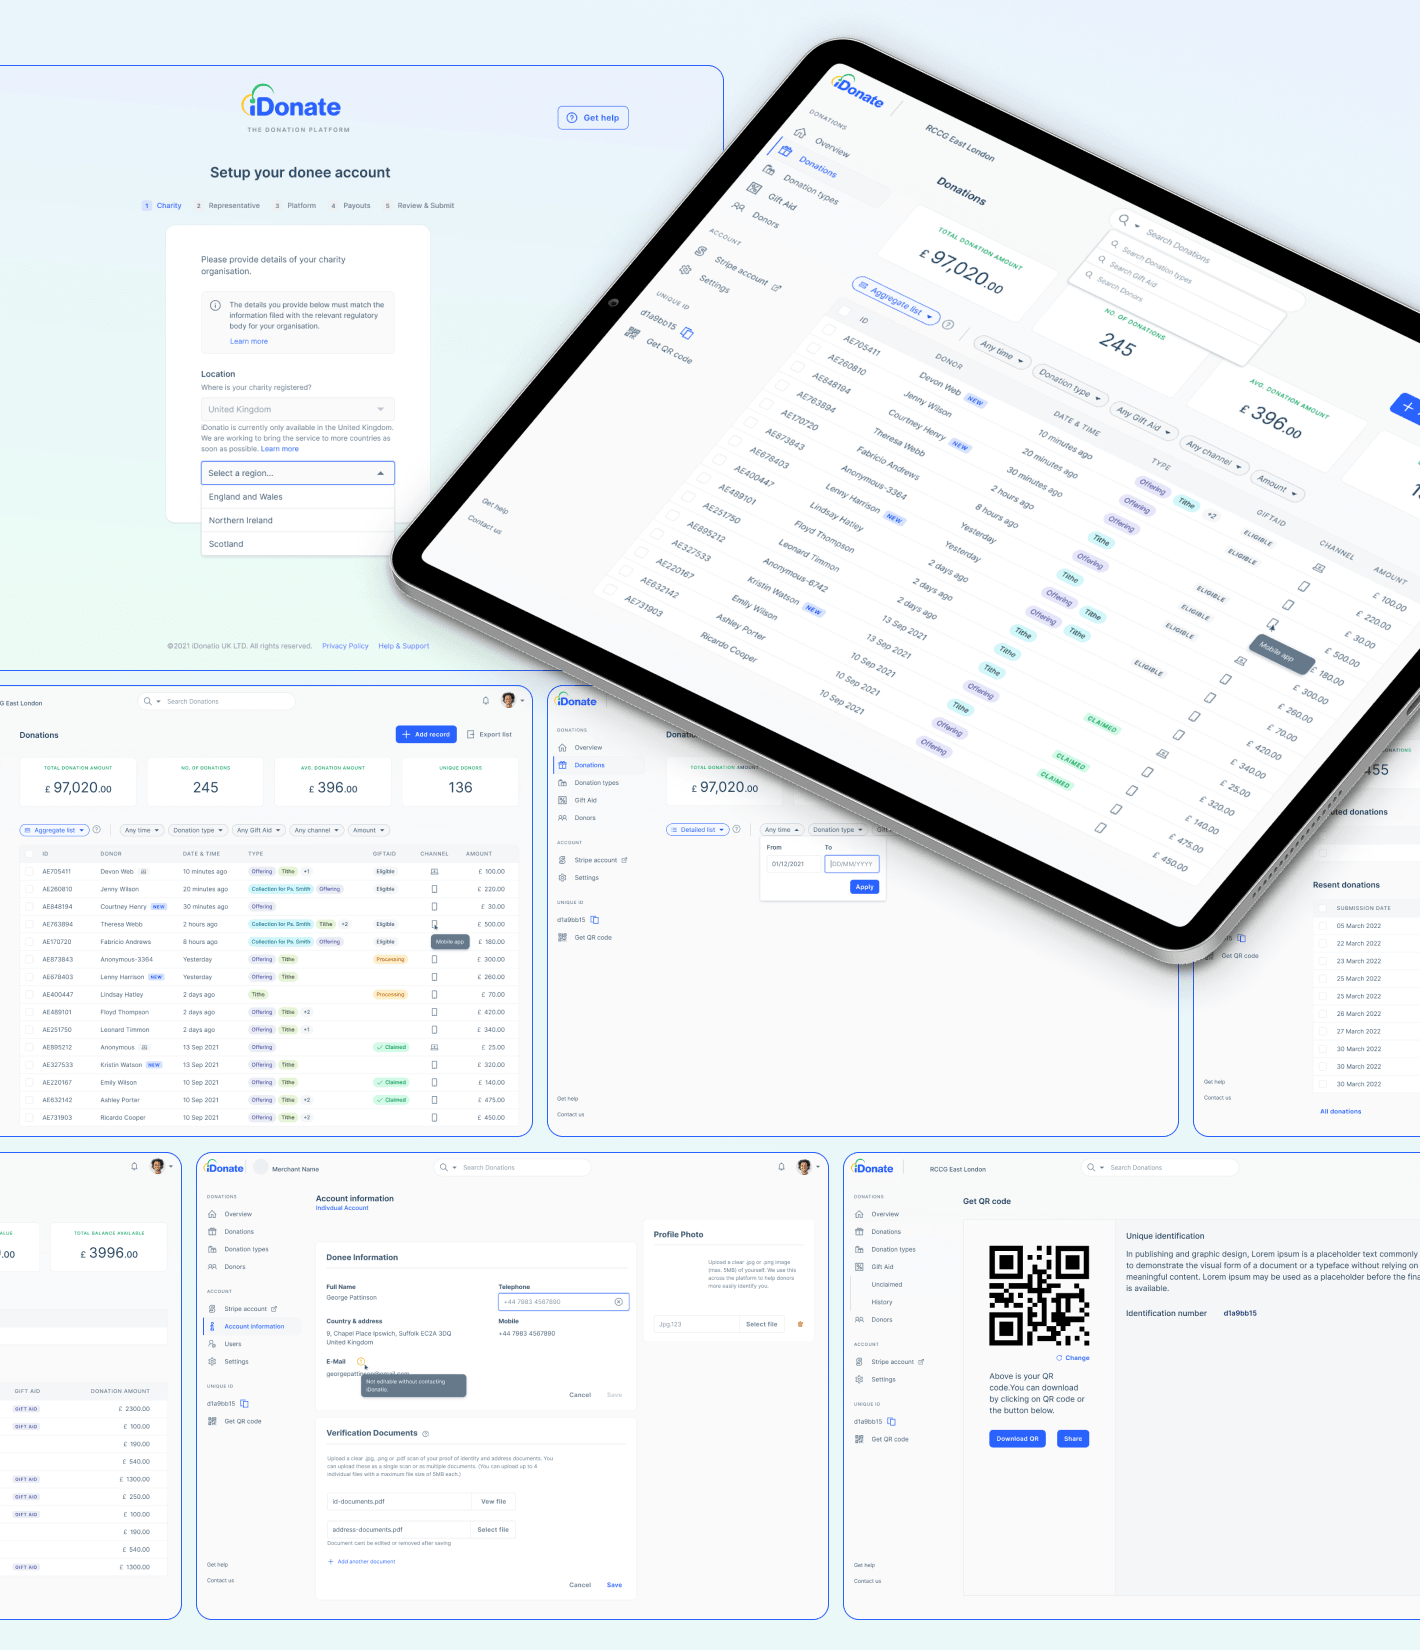Click the iDonate logo in the Get QR code panel

(873, 1167)
